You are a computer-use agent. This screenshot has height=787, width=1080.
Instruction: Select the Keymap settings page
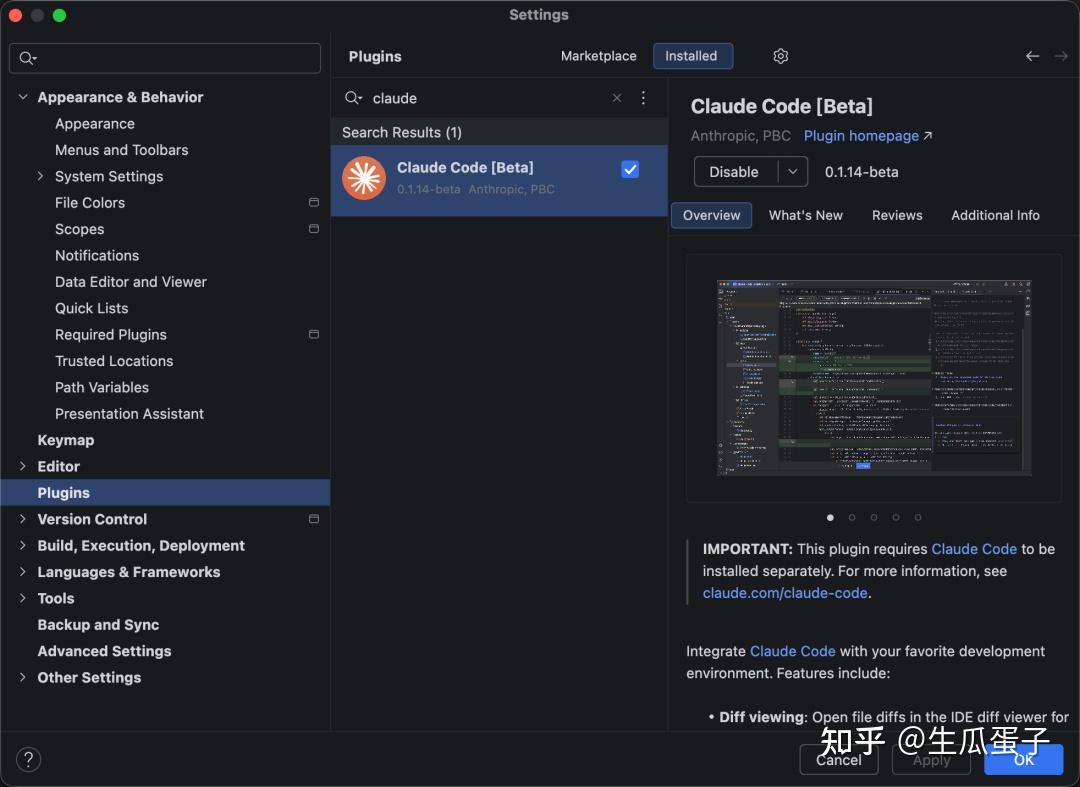pyautogui.click(x=65, y=439)
